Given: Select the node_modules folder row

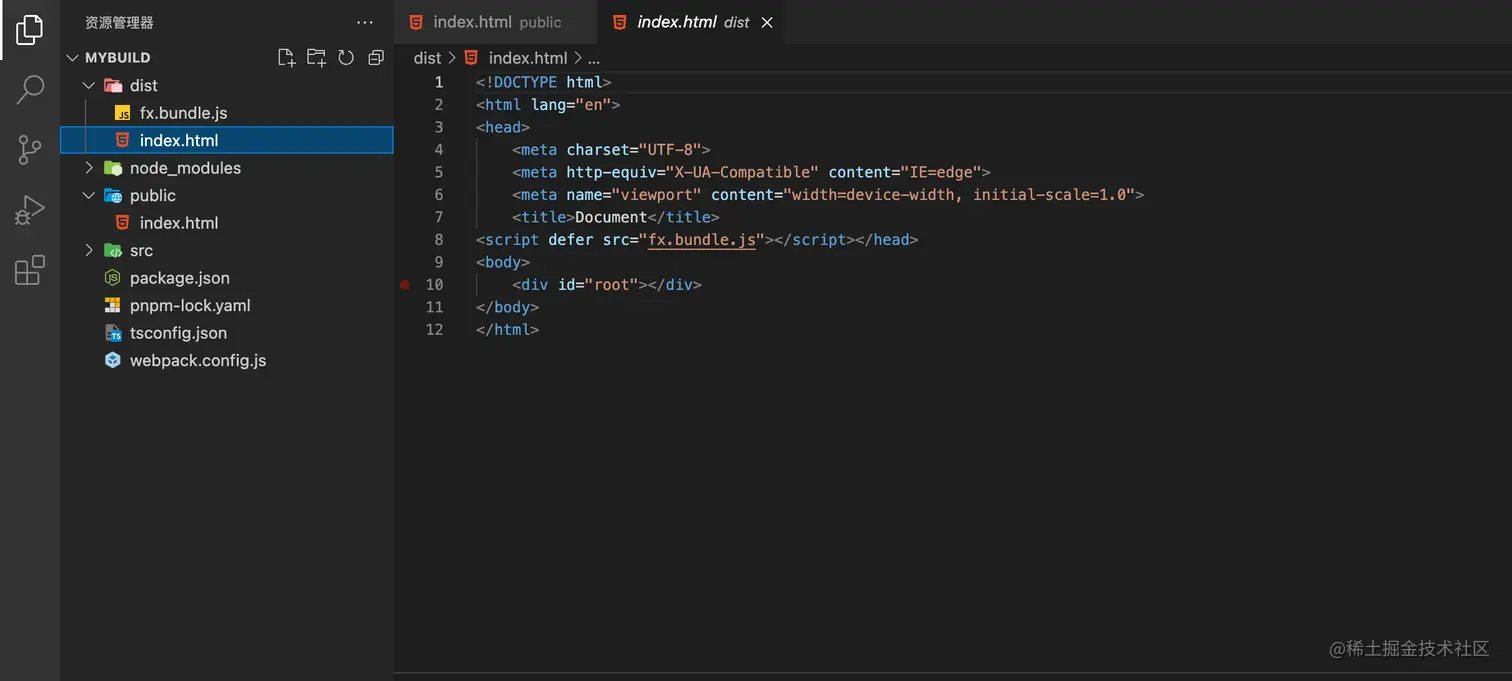Looking at the screenshot, I should (x=227, y=168).
